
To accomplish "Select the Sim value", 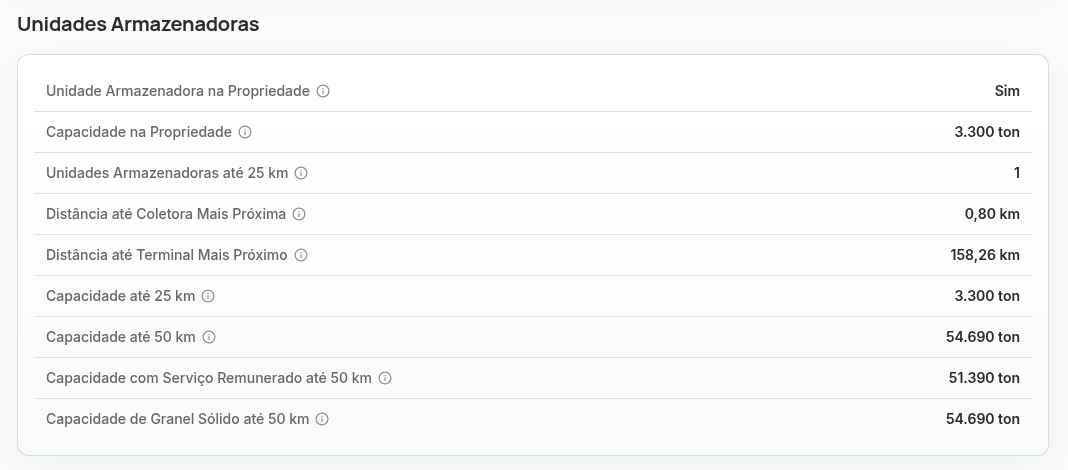I will [x=1007, y=91].
